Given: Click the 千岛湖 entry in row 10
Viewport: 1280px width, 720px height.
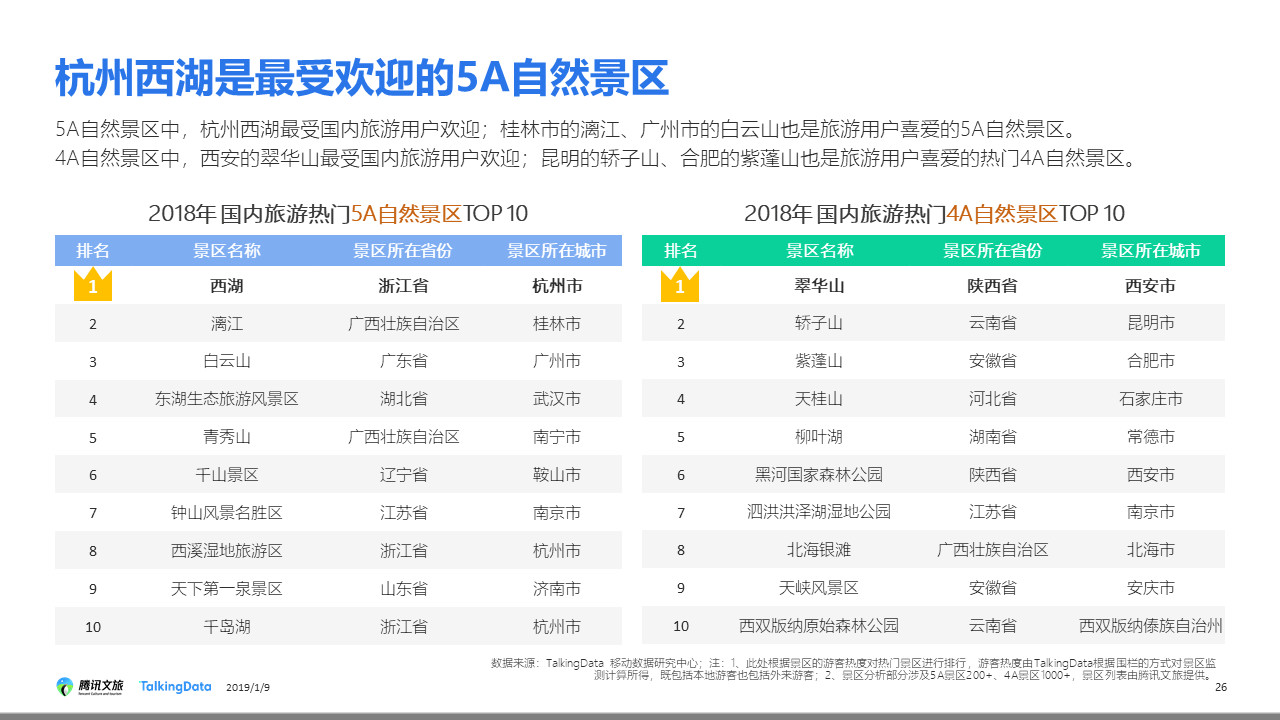Looking at the screenshot, I should 227,627.
